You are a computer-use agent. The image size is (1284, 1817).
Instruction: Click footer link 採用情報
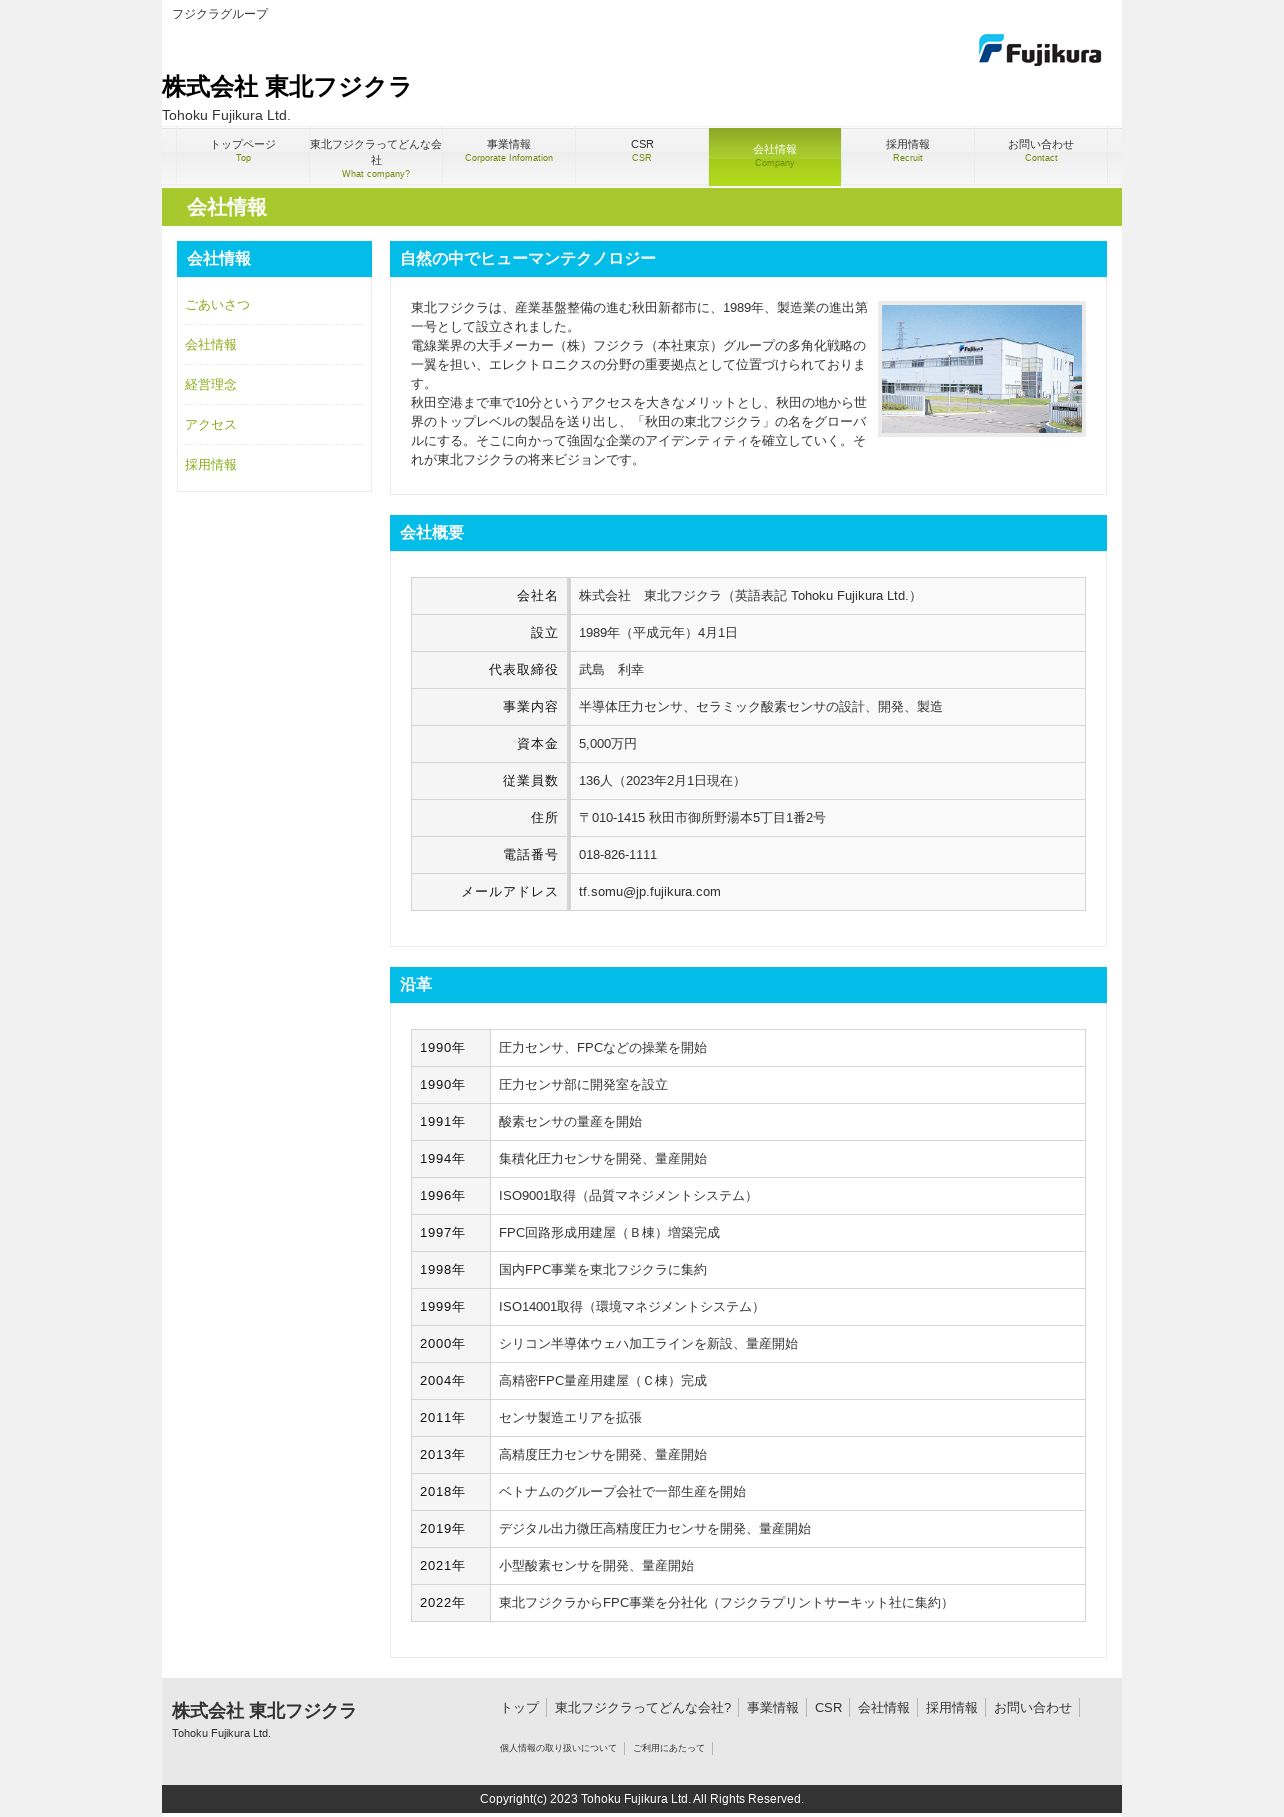(952, 1708)
